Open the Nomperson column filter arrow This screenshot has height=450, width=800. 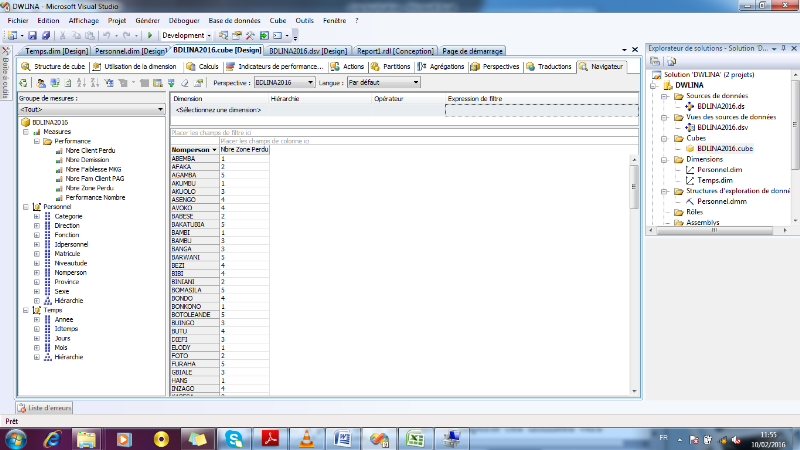pyautogui.click(x=214, y=150)
